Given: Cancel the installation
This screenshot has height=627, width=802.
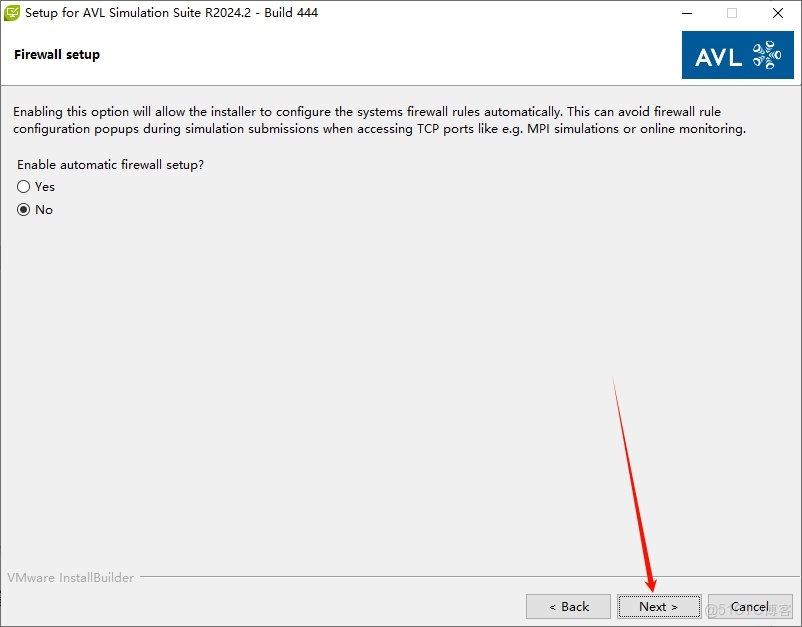Looking at the screenshot, I should [x=749, y=606].
